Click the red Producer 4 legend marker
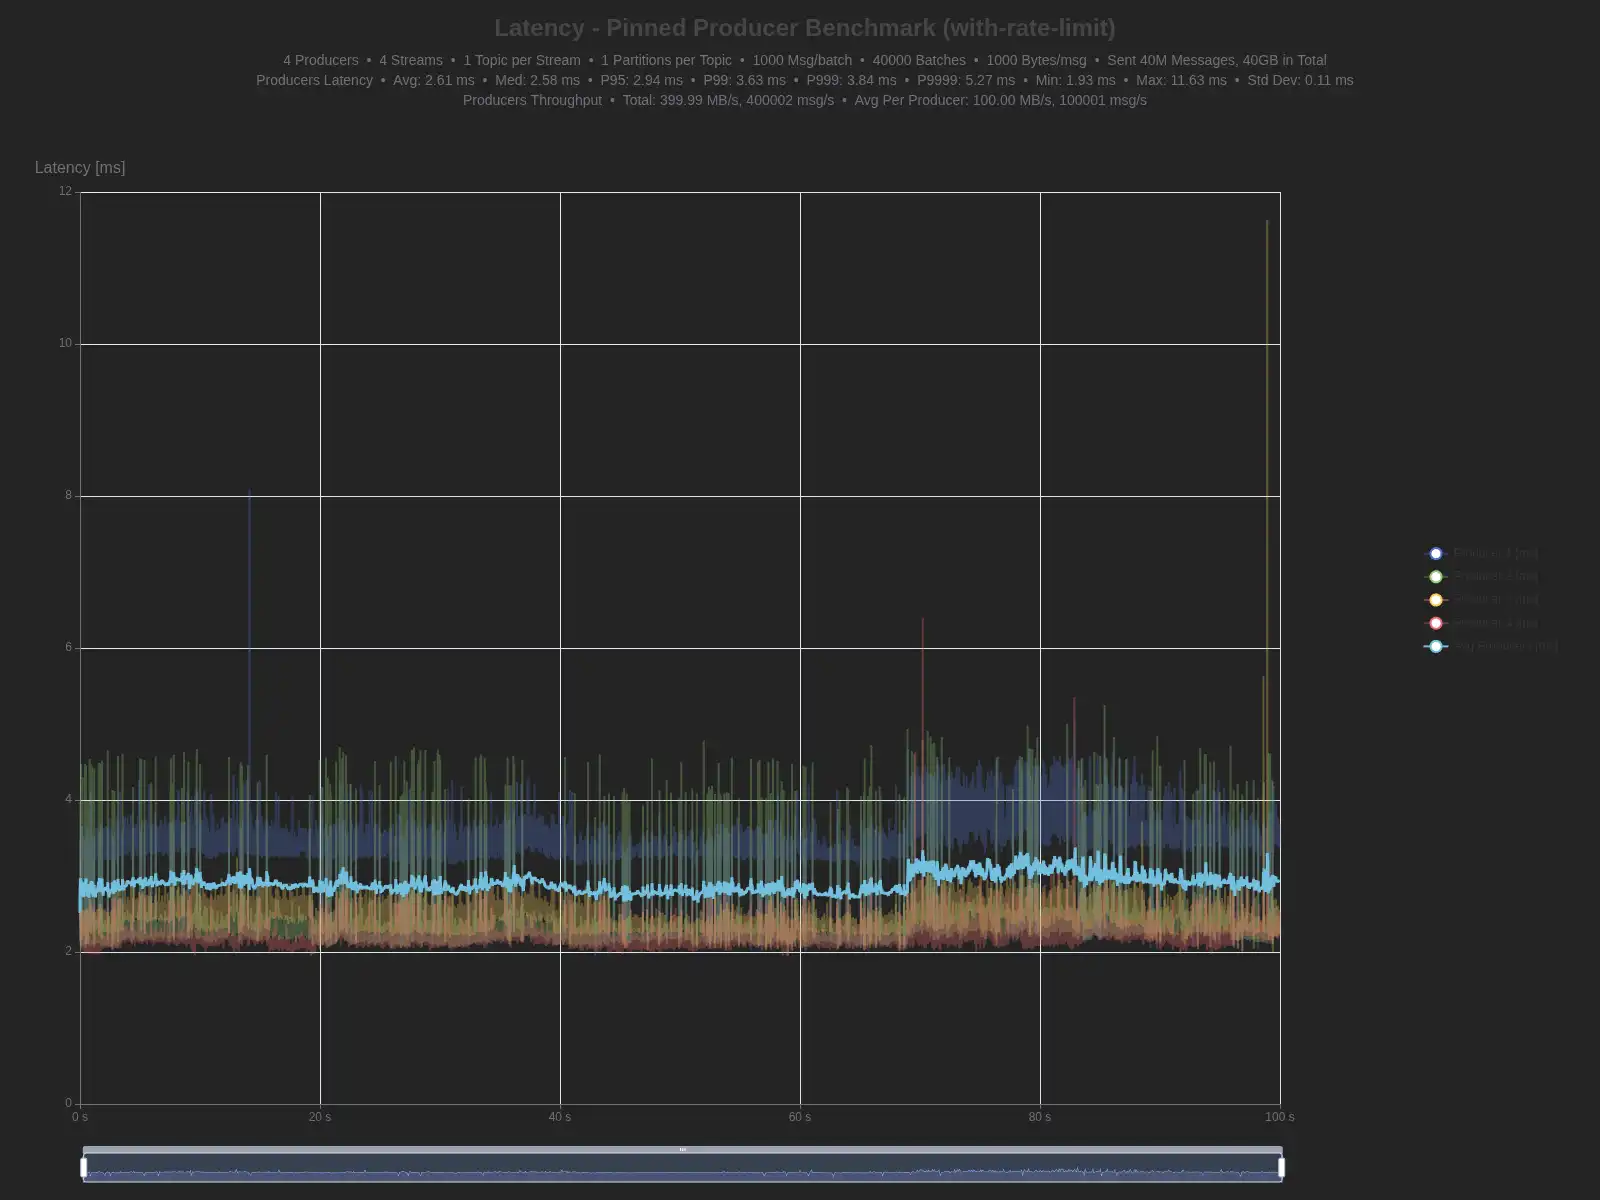Image resolution: width=1600 pixels, height=1200 pixels. click(x=1436, y=623)
